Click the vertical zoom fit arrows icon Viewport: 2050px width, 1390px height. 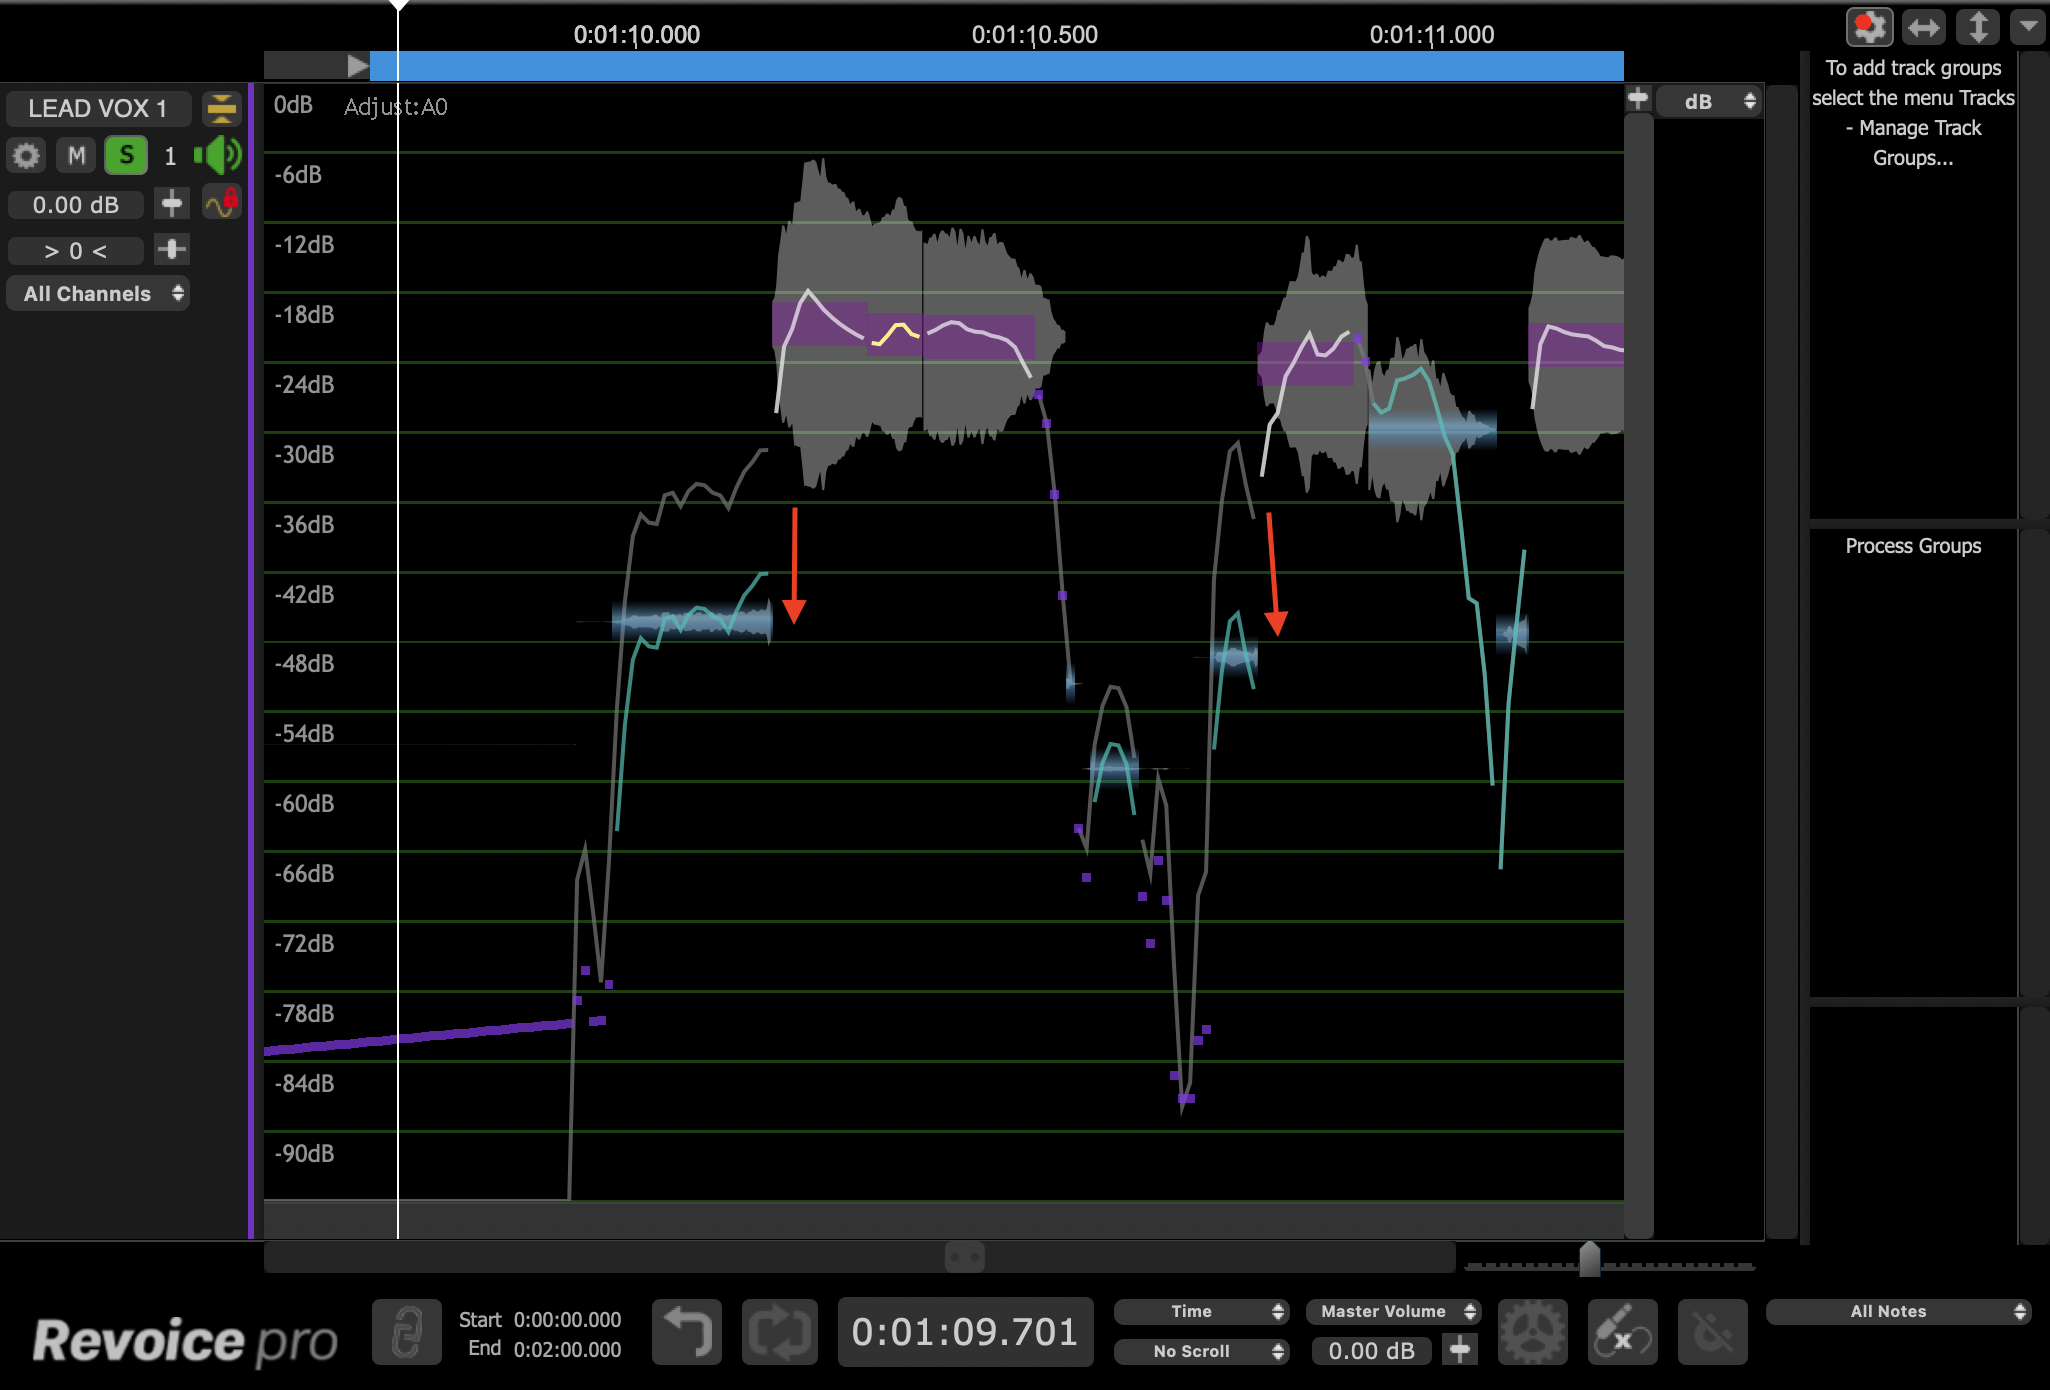point(1977,27)
